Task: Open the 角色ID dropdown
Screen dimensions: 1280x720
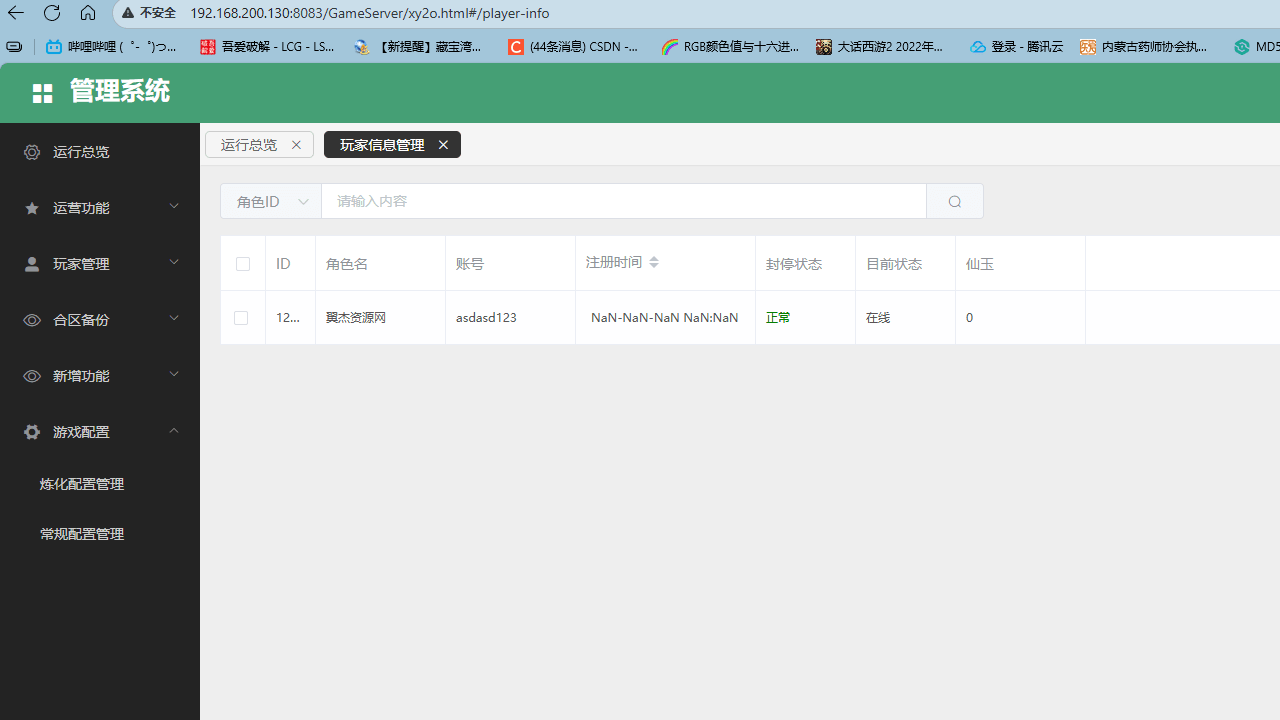Action: 270,201
